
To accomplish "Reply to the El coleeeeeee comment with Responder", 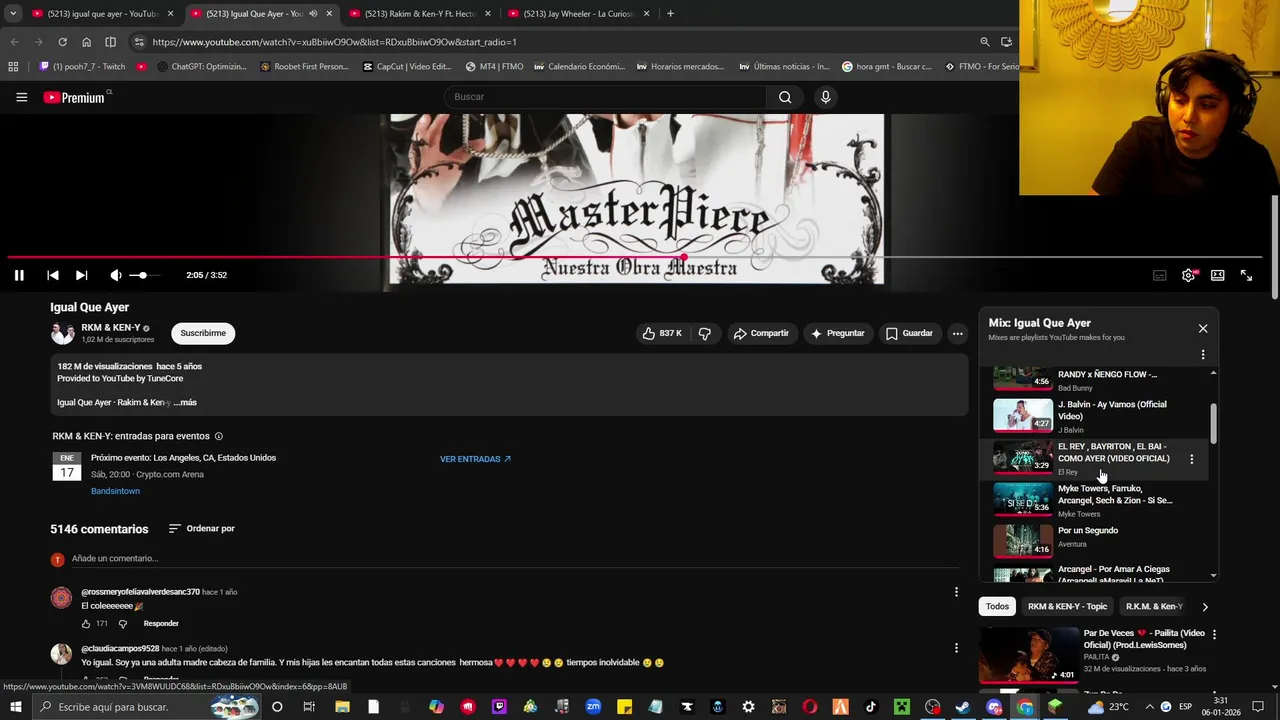I will (161, 623).
